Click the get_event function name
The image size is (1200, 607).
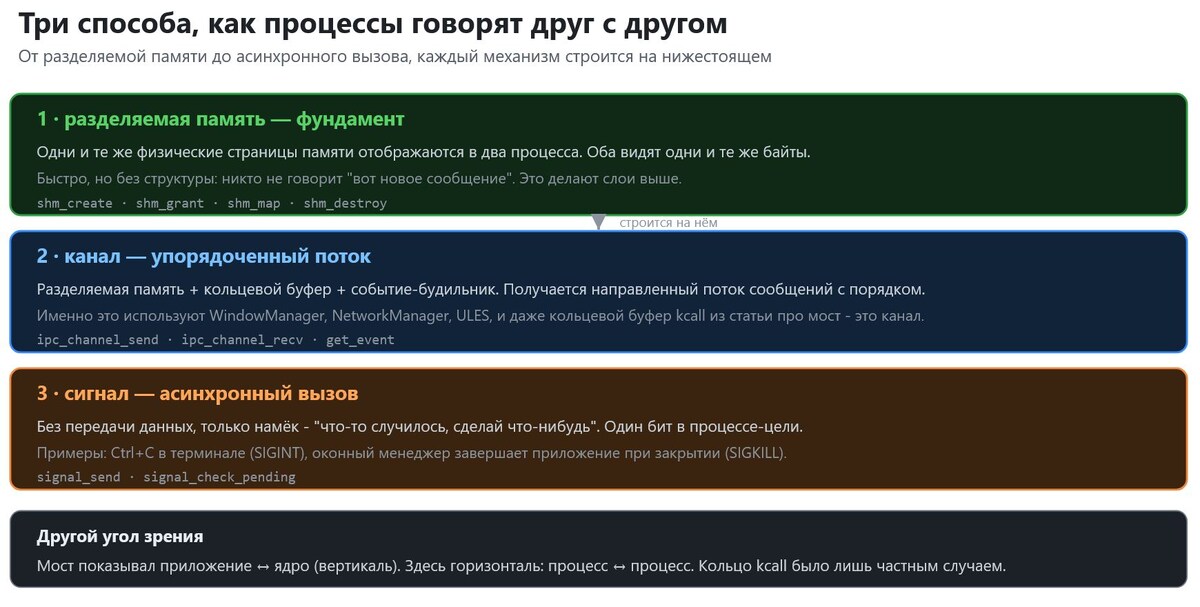coord(360,340)
